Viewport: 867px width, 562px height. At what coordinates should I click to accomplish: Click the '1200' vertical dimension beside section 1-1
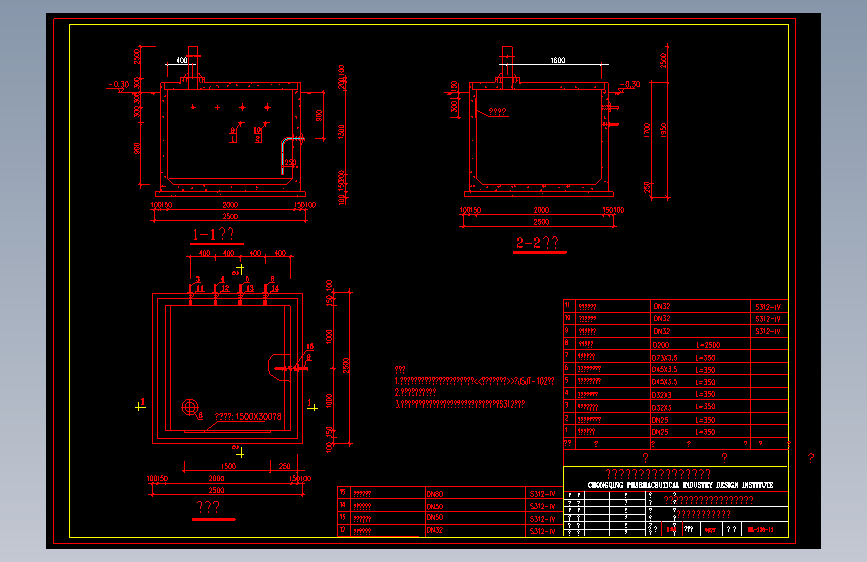click(341, 132)
